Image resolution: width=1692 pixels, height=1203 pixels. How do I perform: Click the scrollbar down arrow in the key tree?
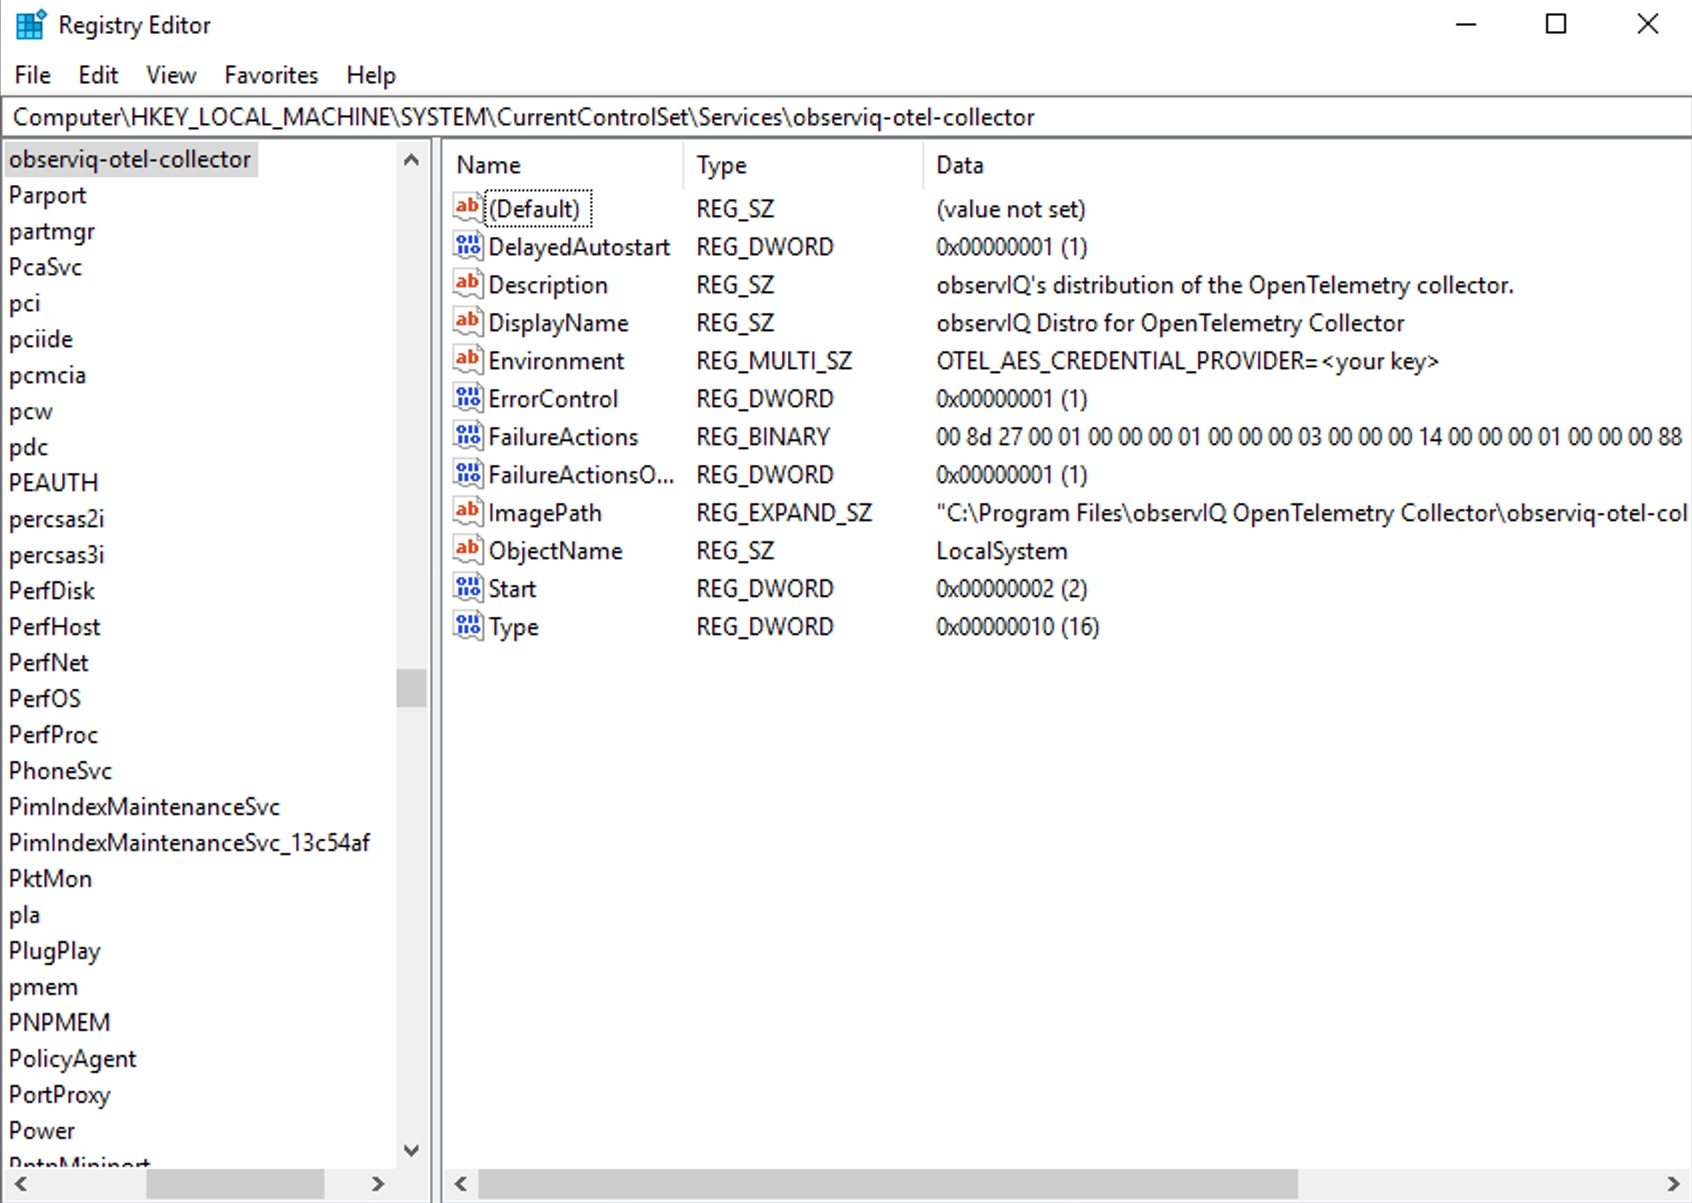(x=411, y=1150)
